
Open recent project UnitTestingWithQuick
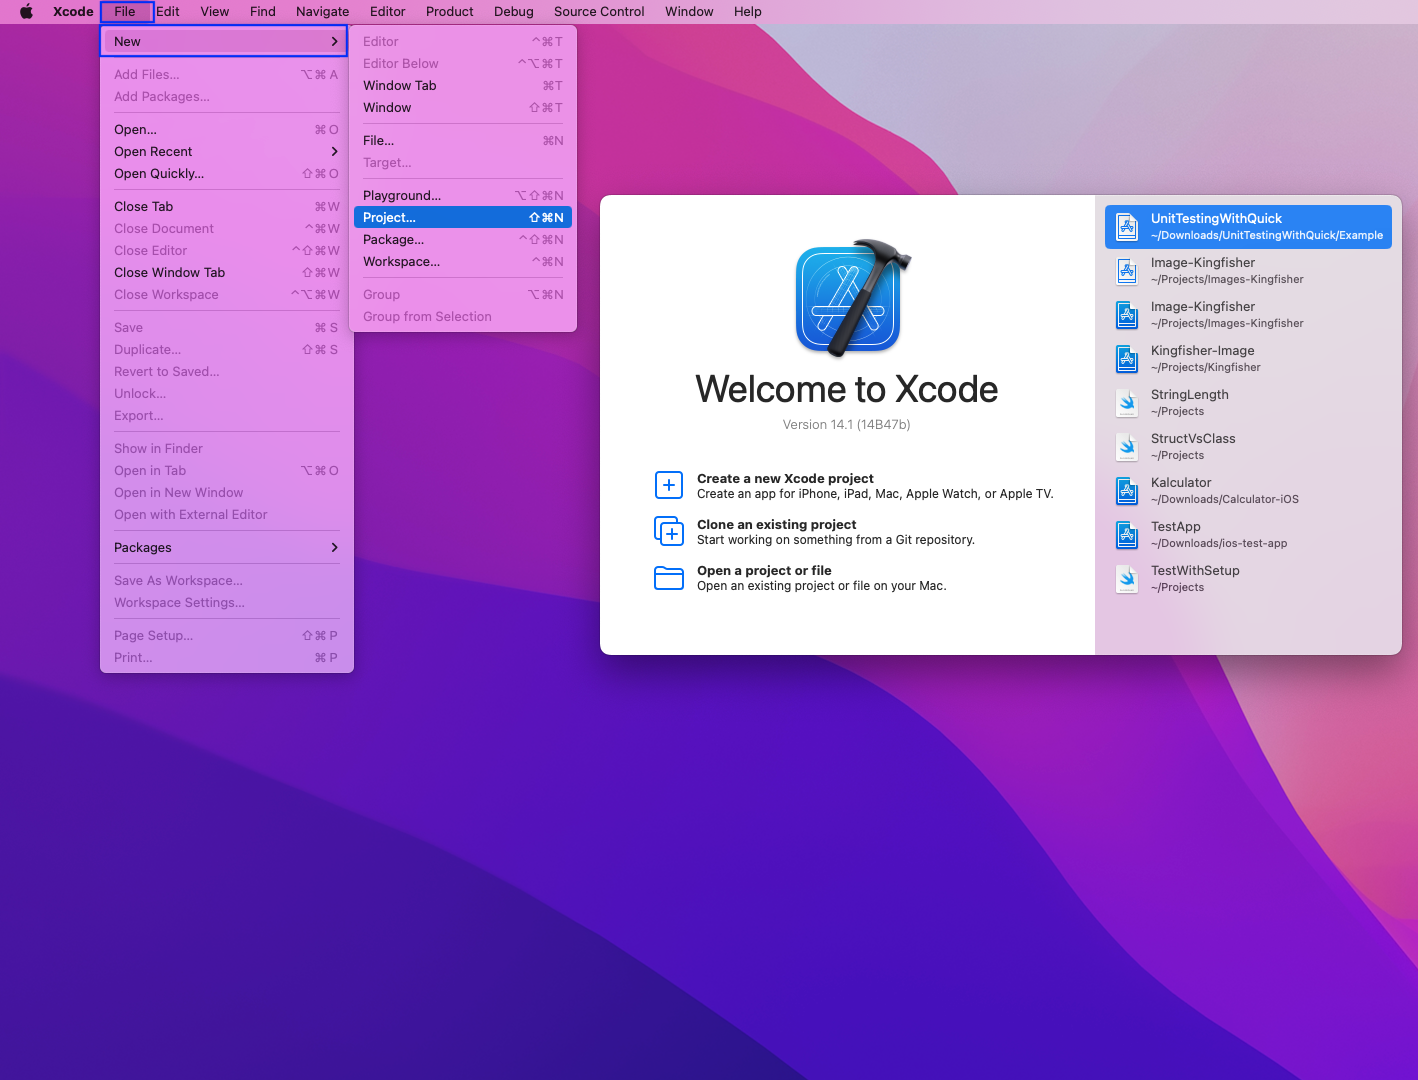[1248, 227]
